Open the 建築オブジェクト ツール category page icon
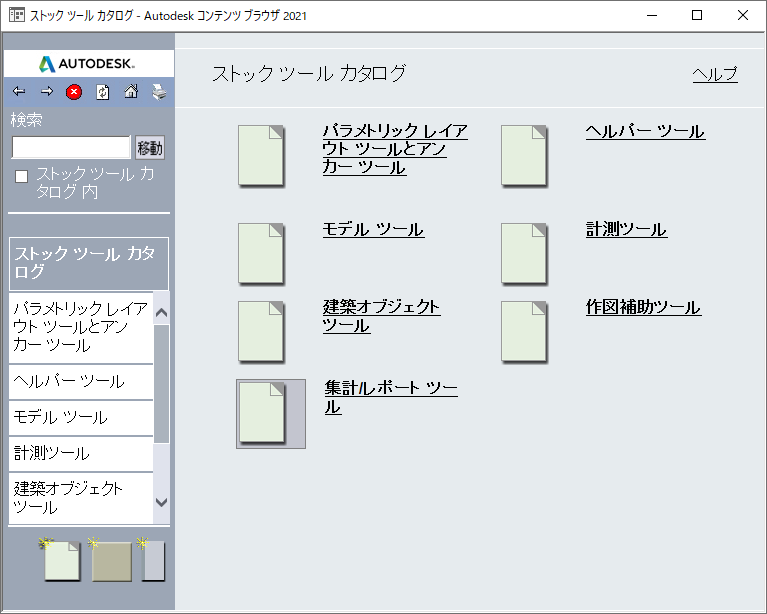Image resolution: width=767 pixels, height=614 pixels. click(x=261, y=332)
